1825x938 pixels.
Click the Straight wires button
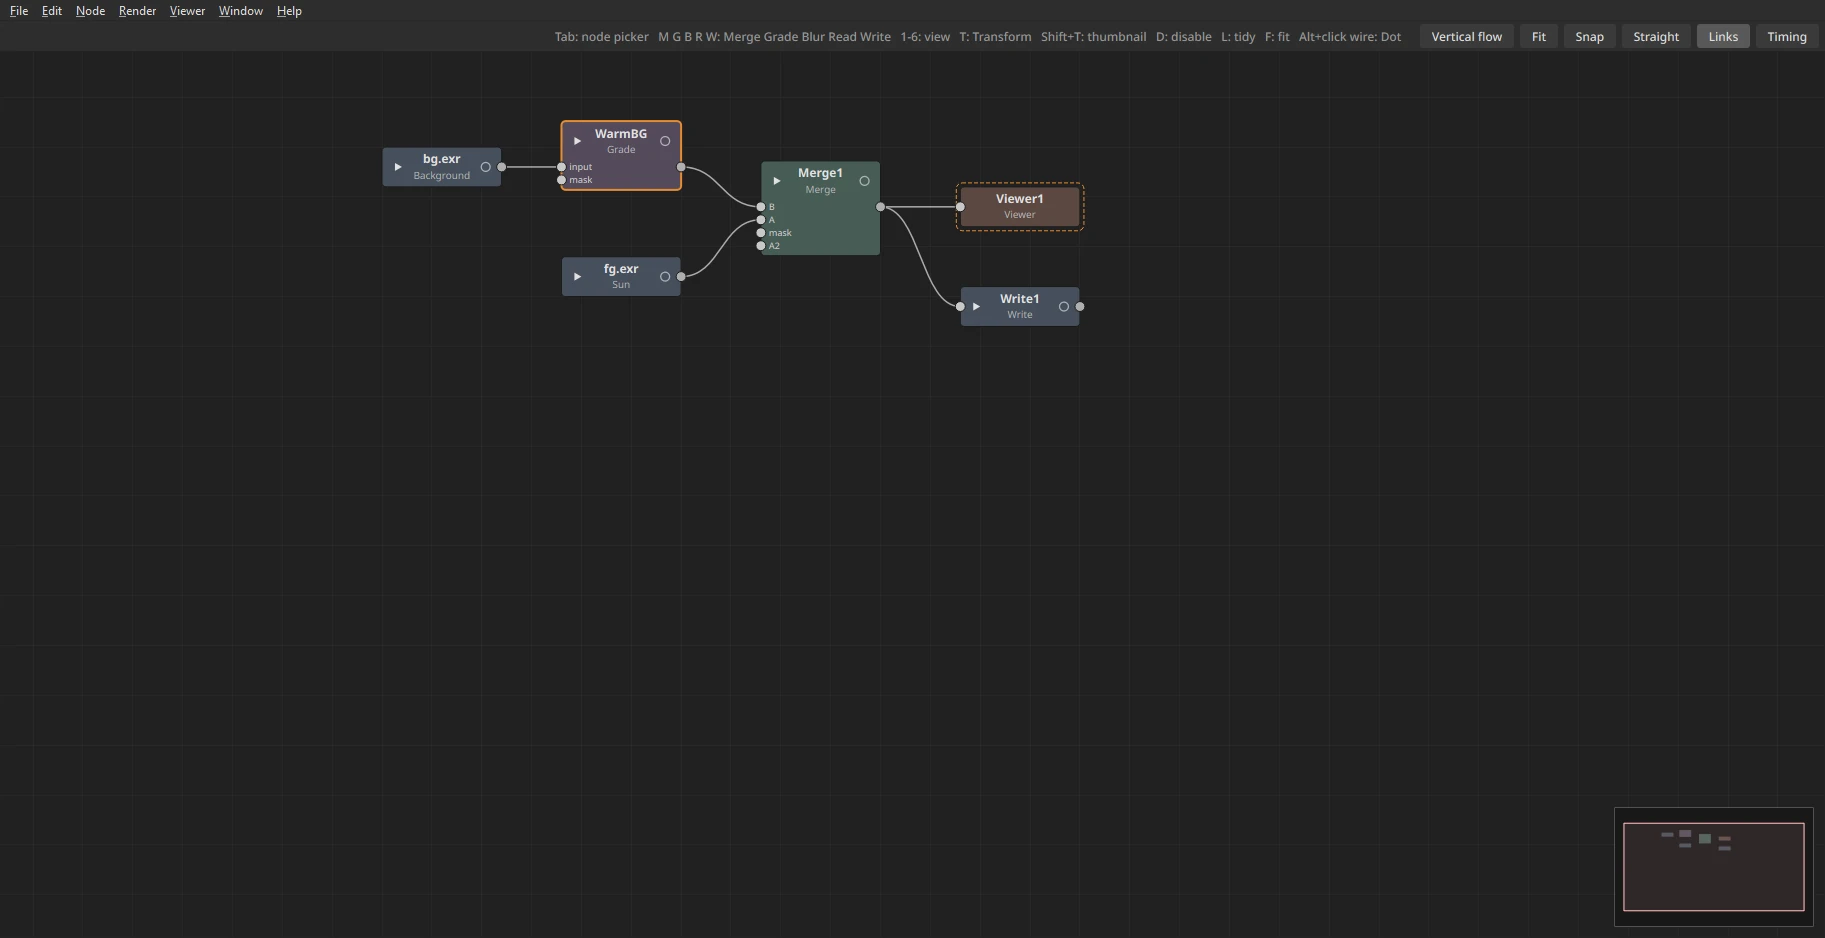coord(1656,37)
